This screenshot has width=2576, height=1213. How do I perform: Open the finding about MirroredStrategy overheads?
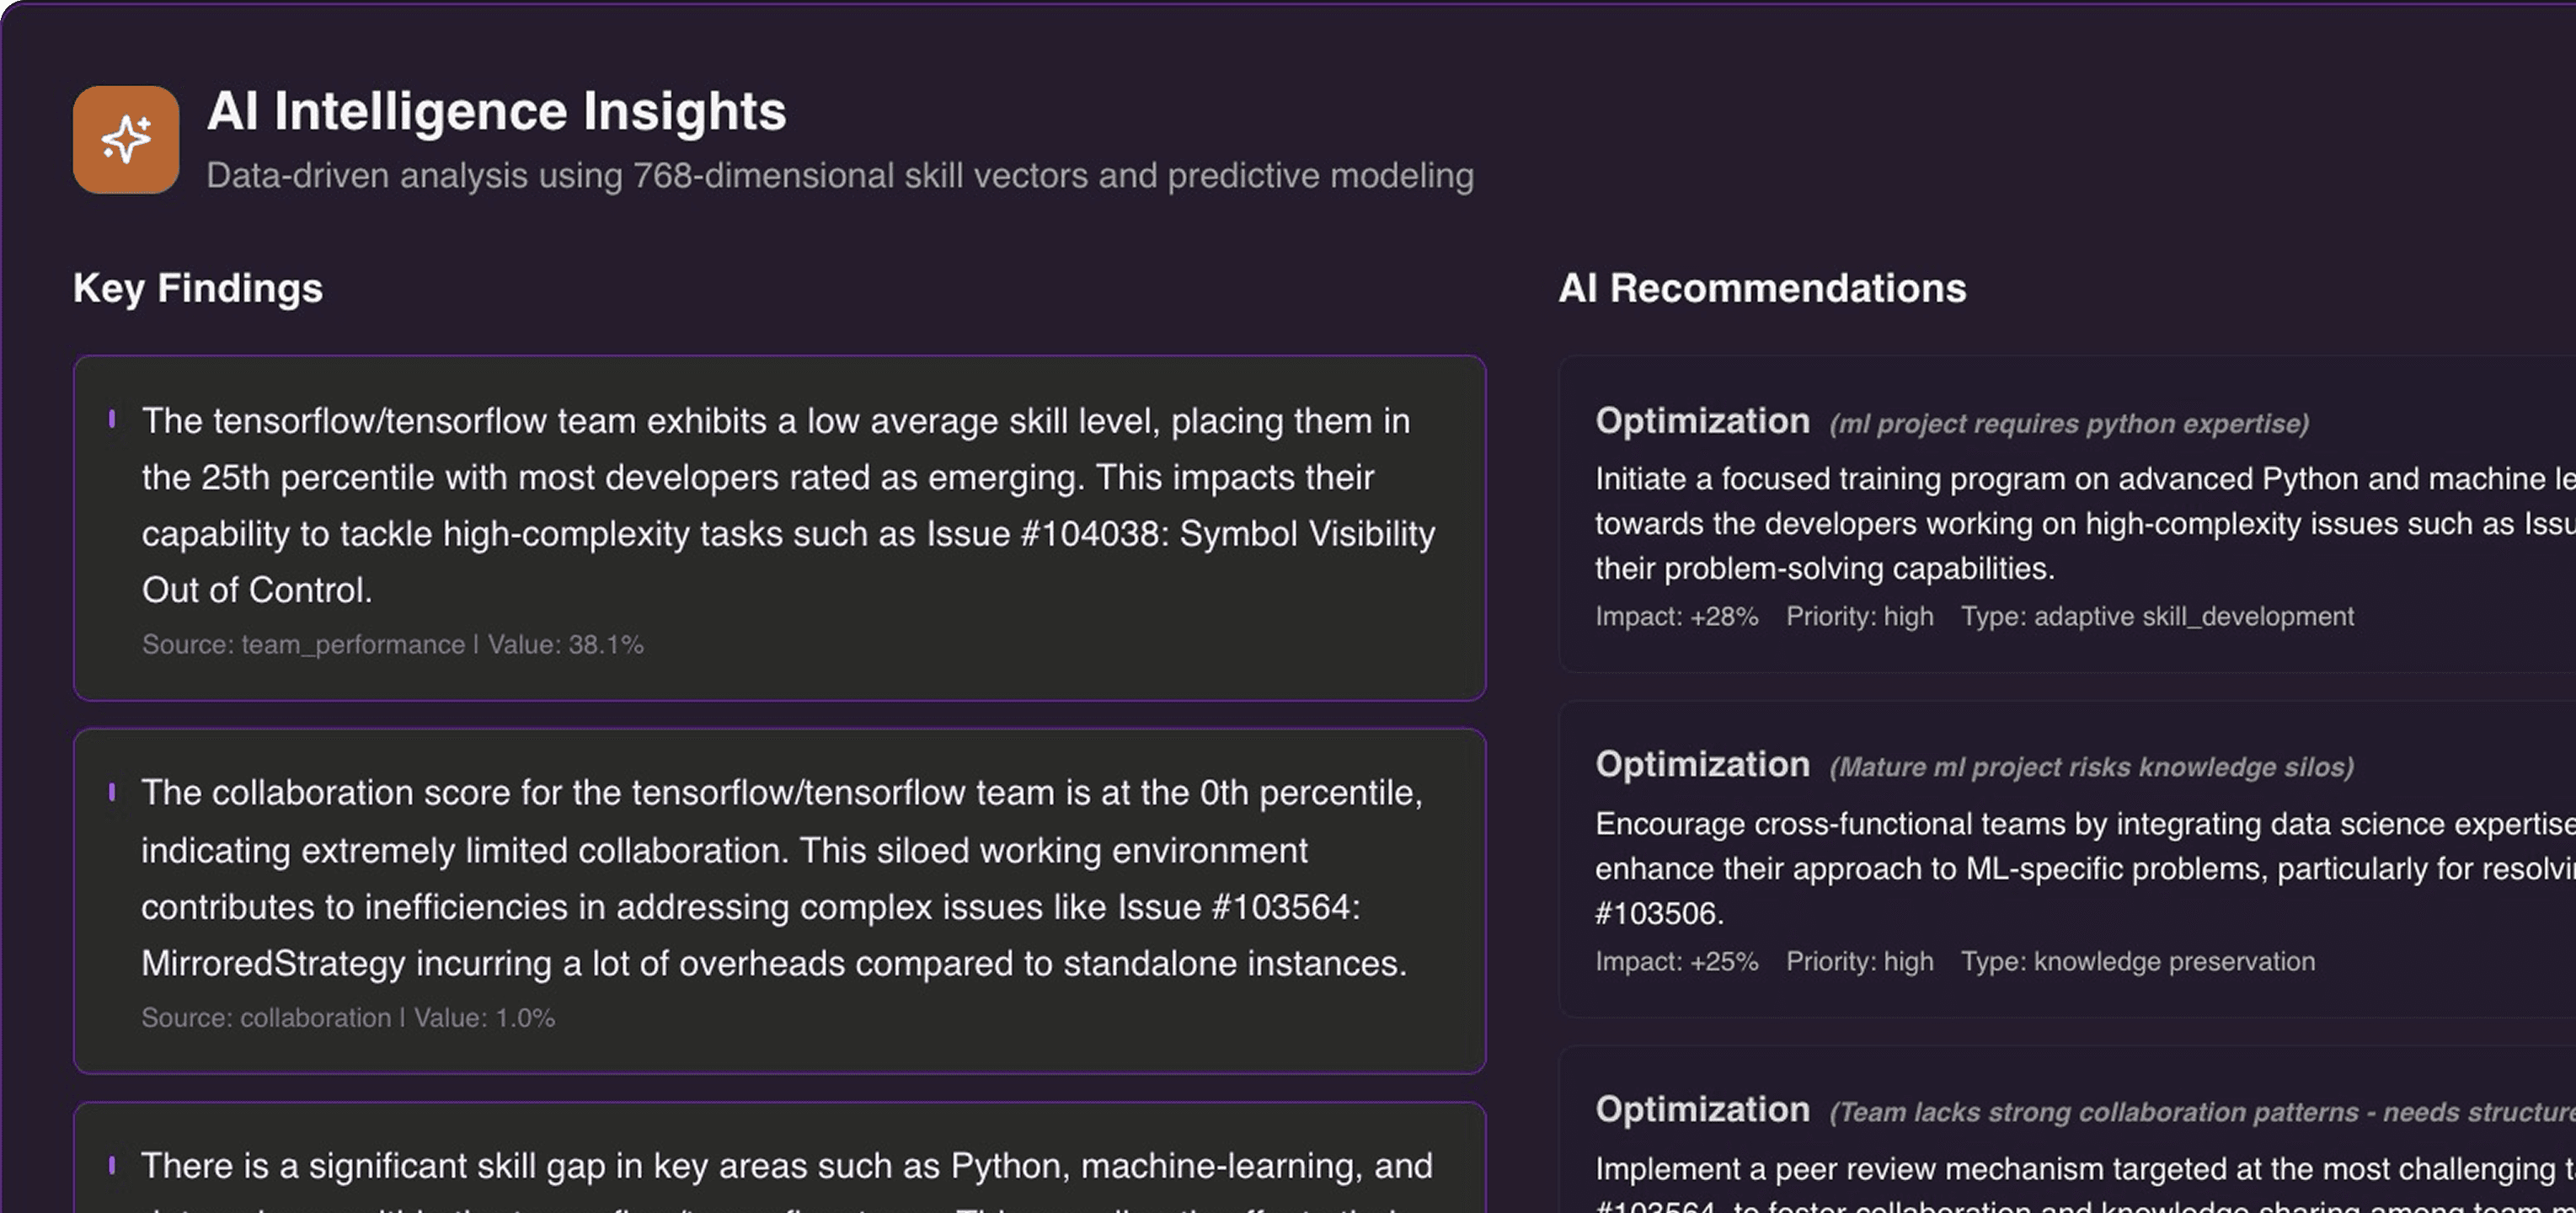pos(780,877)
